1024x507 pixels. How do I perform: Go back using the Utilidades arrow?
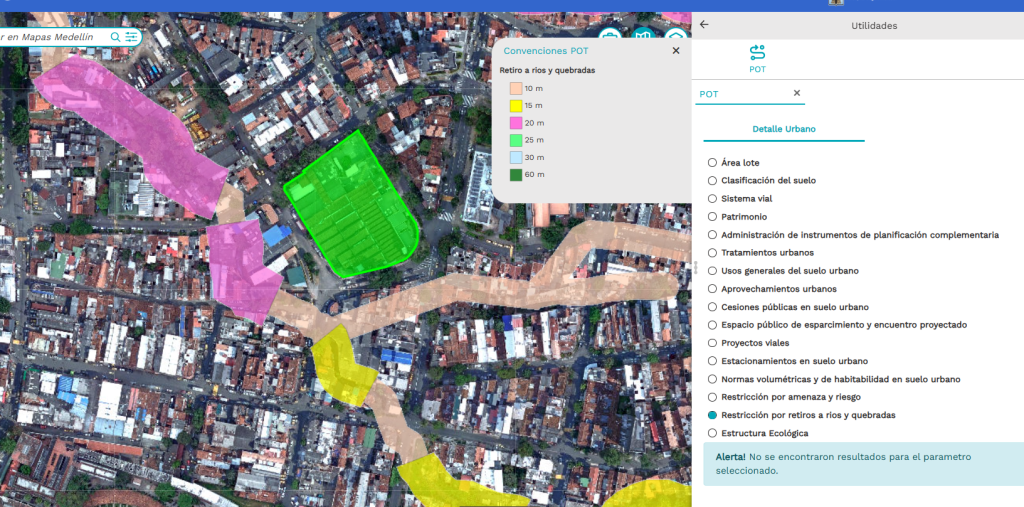pos(704,25)
